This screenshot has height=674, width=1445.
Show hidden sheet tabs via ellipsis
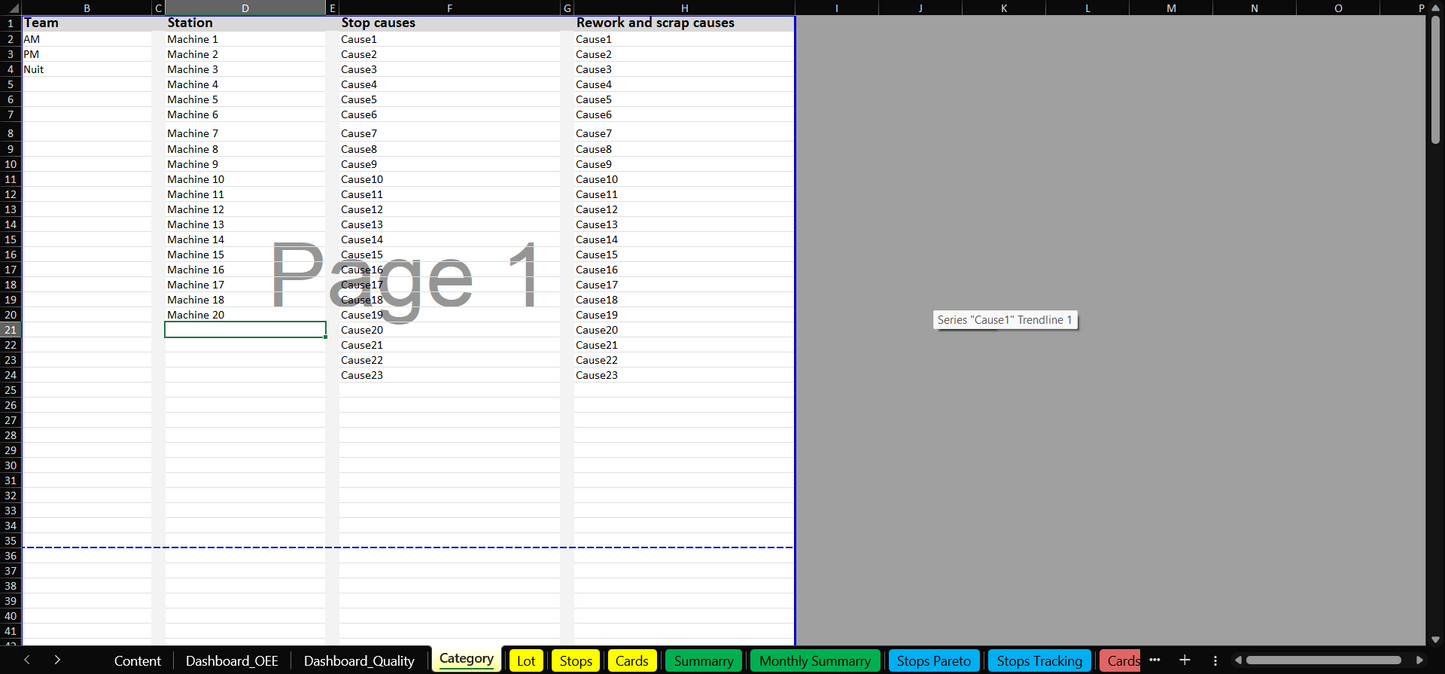coord(1155,660)
